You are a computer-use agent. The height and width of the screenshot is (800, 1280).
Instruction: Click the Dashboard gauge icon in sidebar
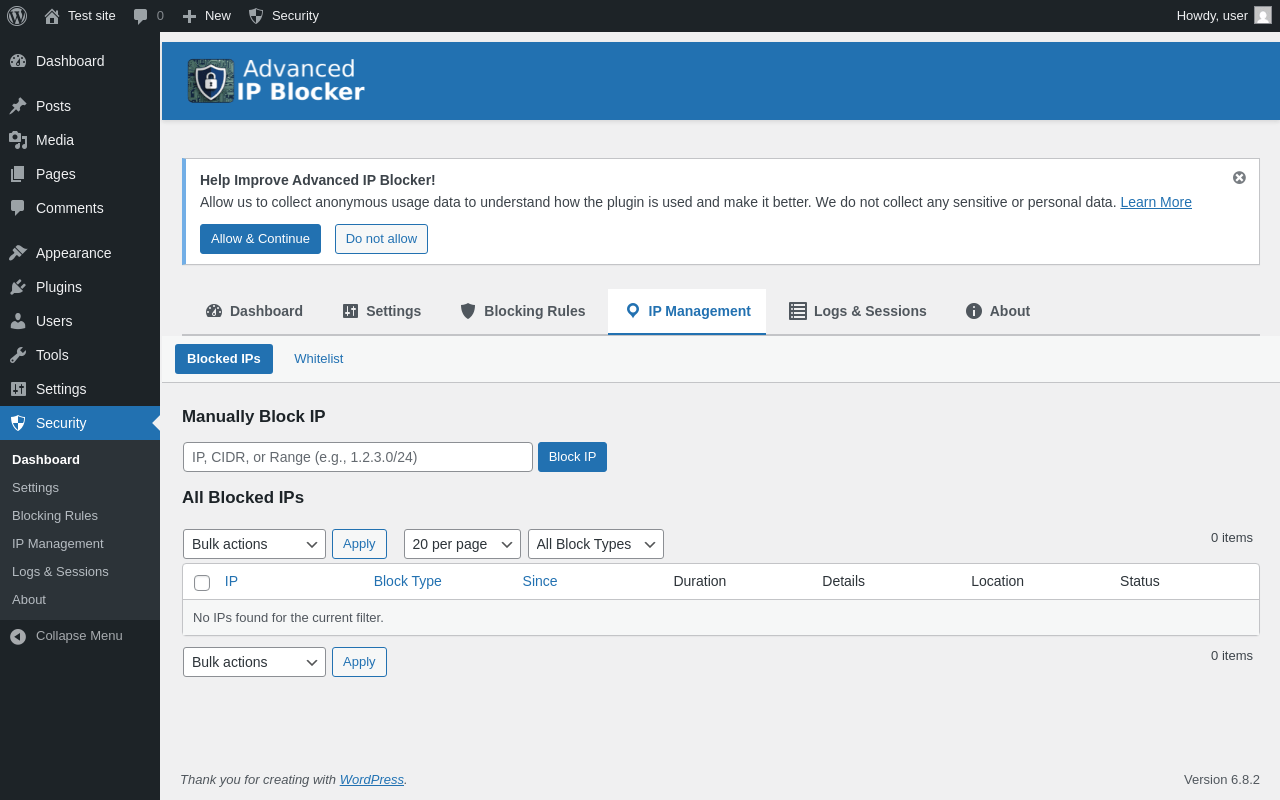point(18,61)
